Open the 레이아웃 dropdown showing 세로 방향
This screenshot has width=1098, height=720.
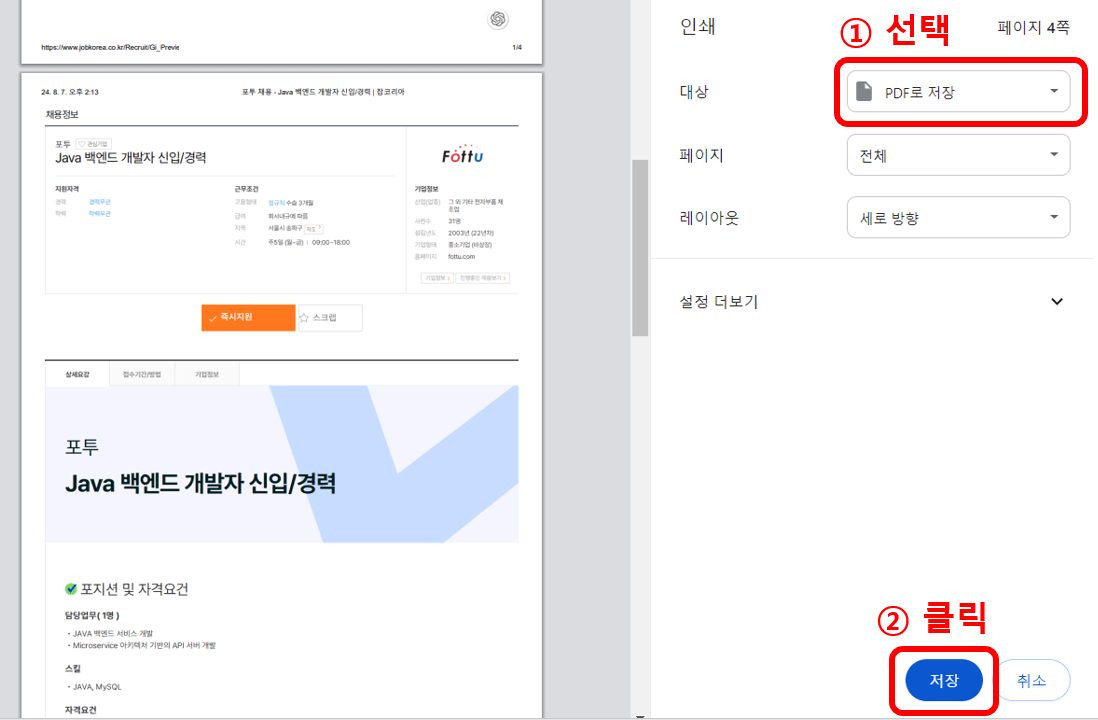pyautogui.click(x=956, y=217)
